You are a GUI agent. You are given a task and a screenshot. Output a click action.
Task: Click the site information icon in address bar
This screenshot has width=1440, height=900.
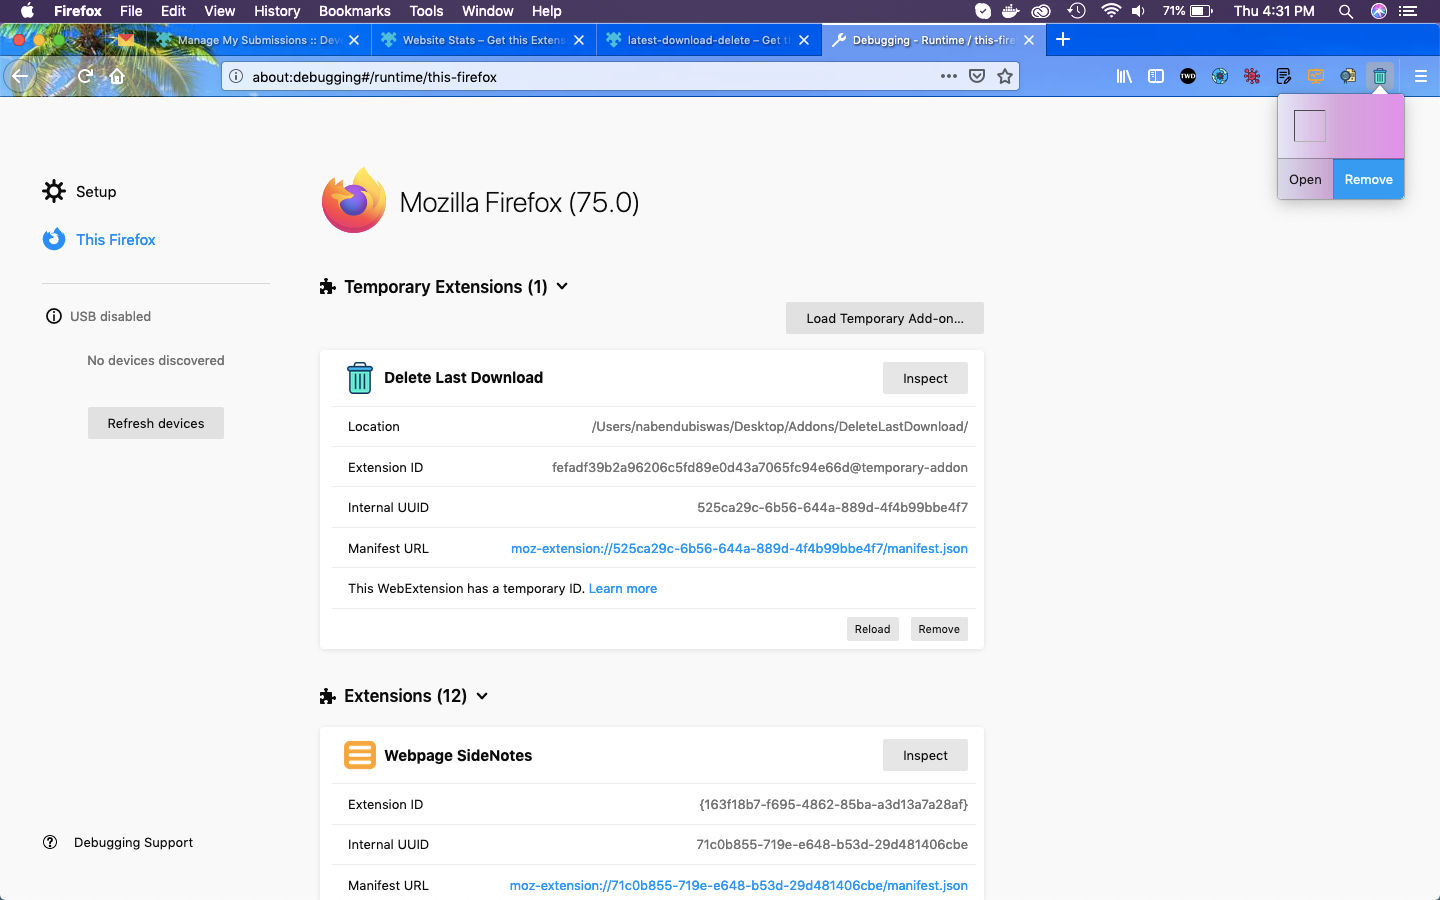click(x=236, y=76)
